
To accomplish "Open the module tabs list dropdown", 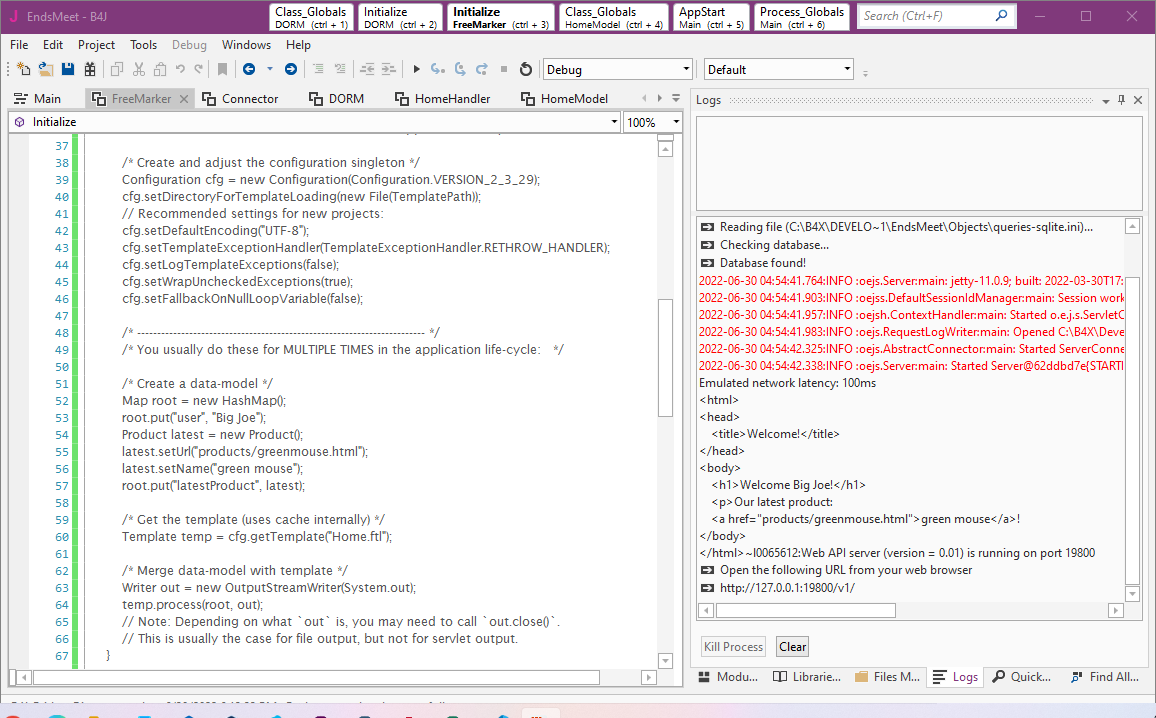I will (x=676, y=98).
